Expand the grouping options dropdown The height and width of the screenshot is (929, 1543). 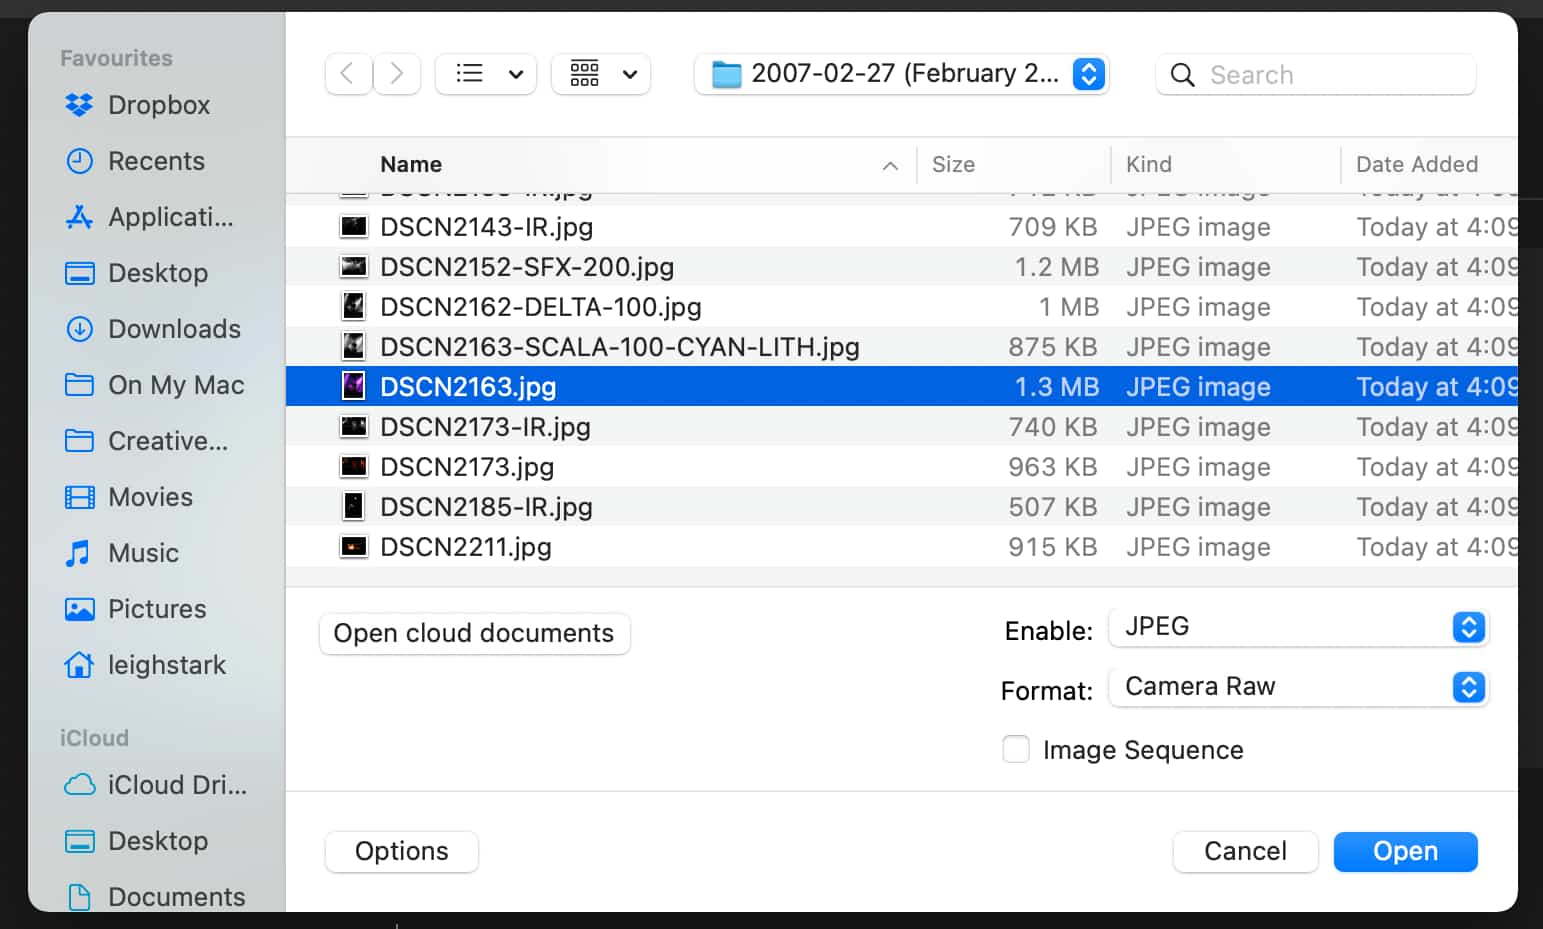tap(602, 74)
